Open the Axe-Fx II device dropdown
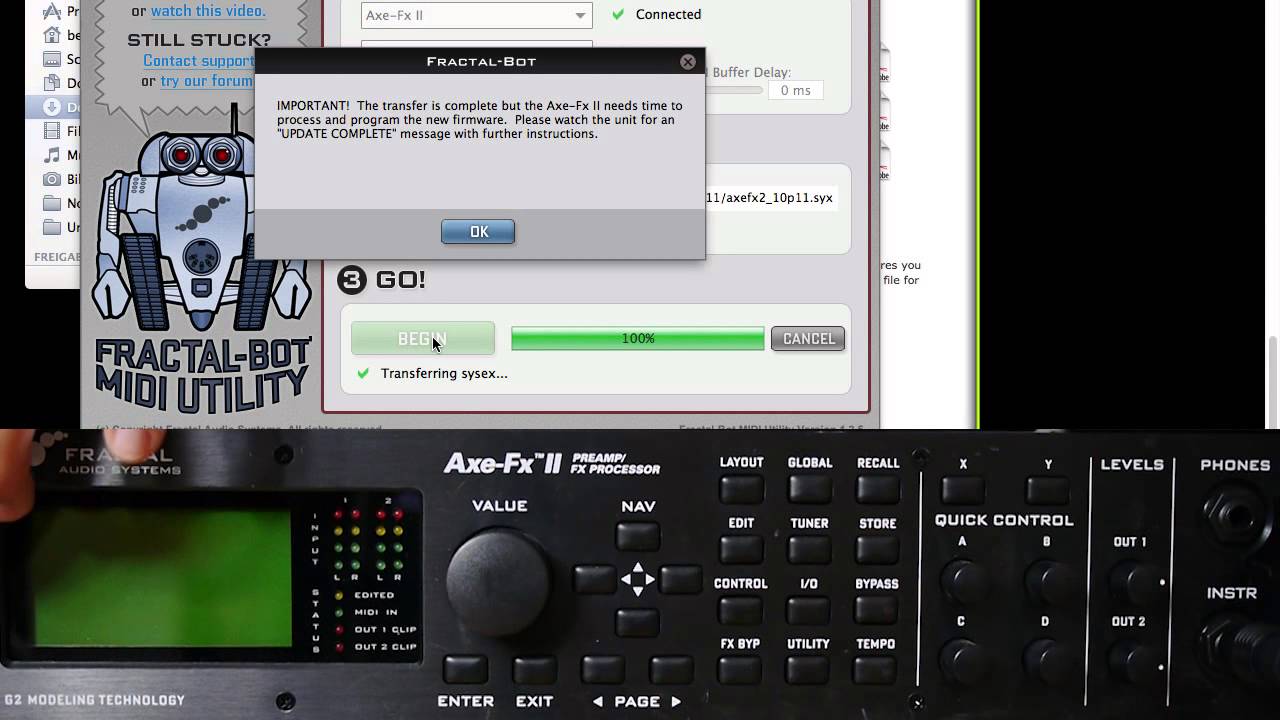This screenshot has height=720, width=1280. (476, 15)
